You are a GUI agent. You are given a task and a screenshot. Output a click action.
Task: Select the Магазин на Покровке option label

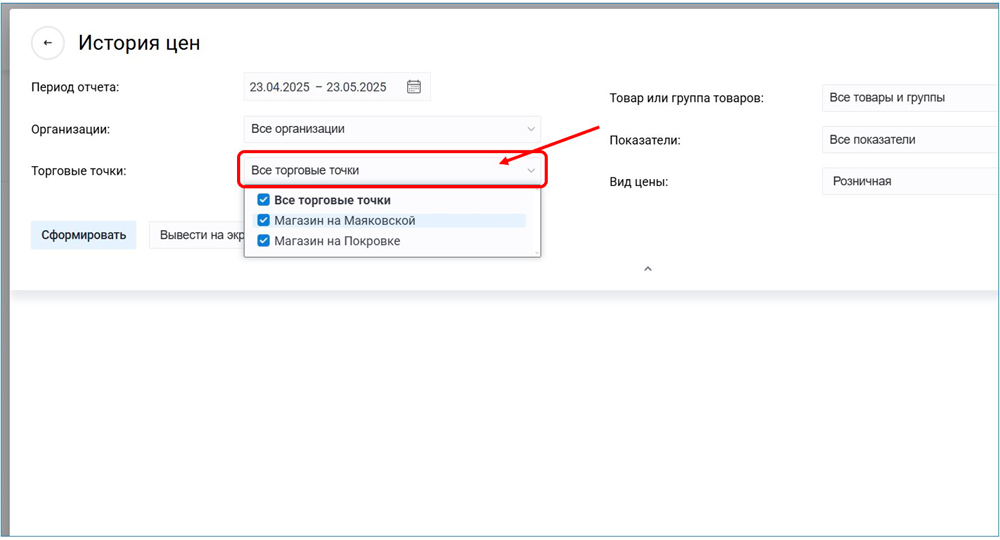[x=337, y=240]
